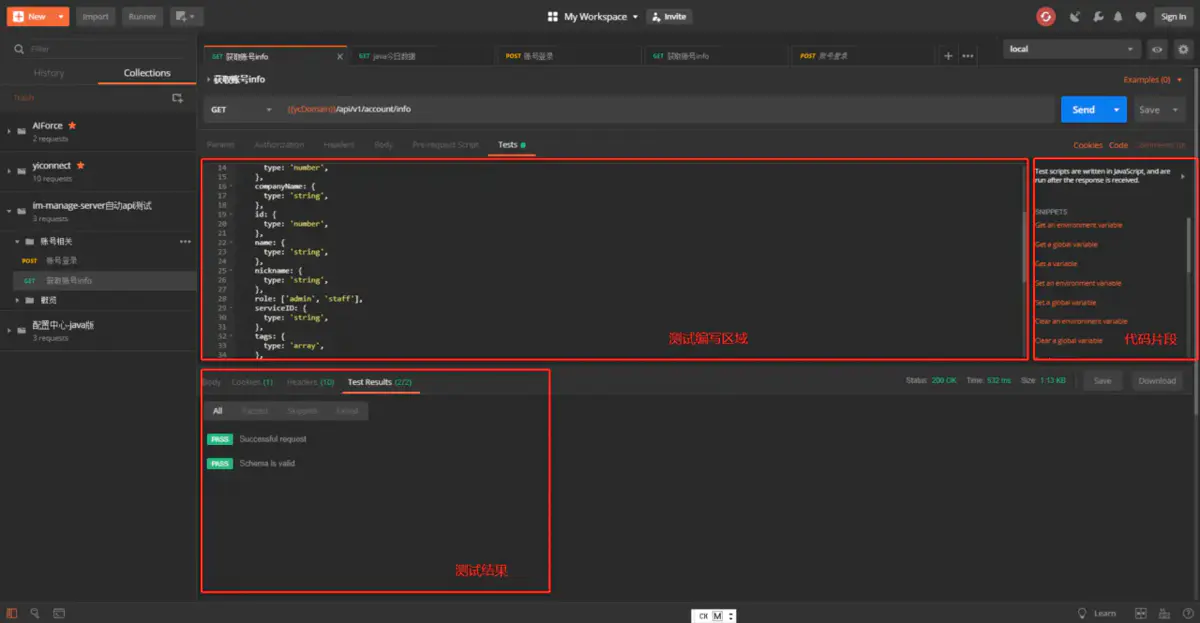Viewport: 1200px width, 623px height.
Task: Open the Test Results (2/2) response tab
Action: (380, 383)
